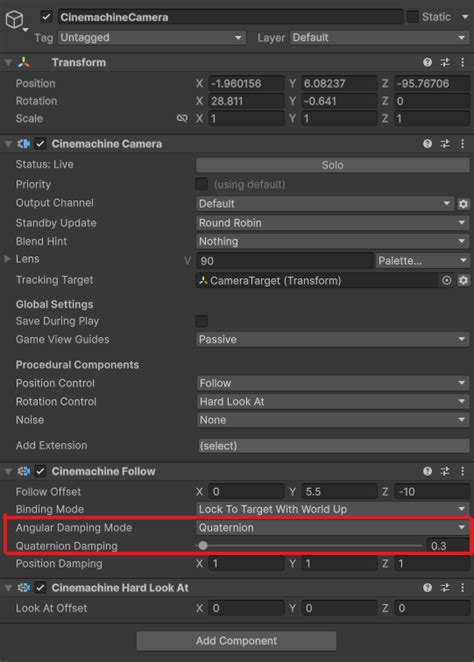Click the Add Component button
Image resolution: width=474 pixels, height=662 pixels.
tap(236, 641)
